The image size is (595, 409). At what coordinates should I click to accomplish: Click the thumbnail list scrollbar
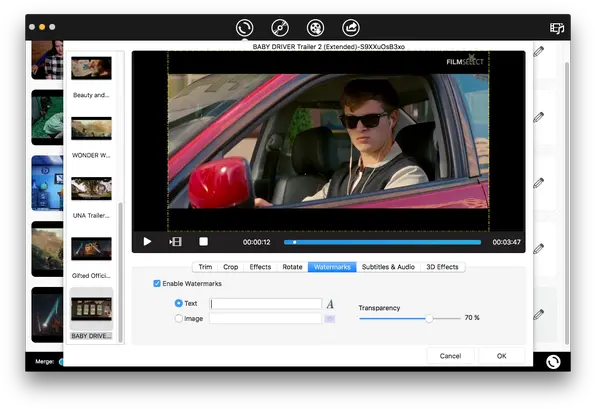pyautogui.click(x=121, y=272)
